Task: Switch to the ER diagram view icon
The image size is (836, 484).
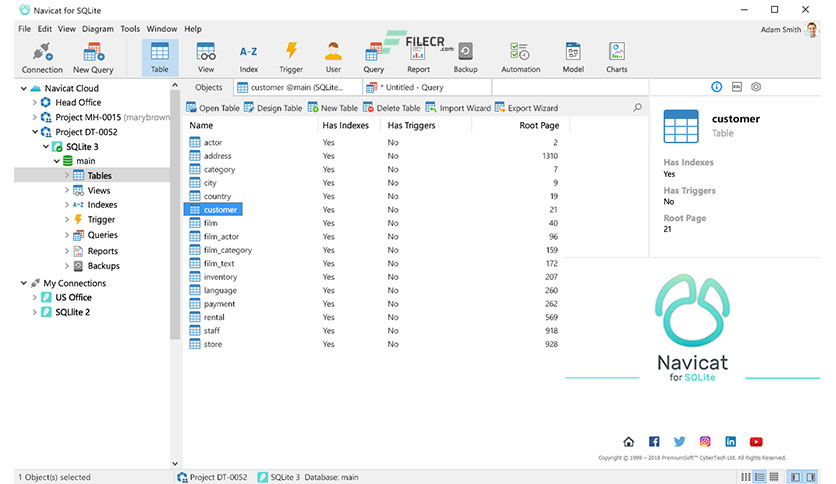Action: tap(774, 477)
